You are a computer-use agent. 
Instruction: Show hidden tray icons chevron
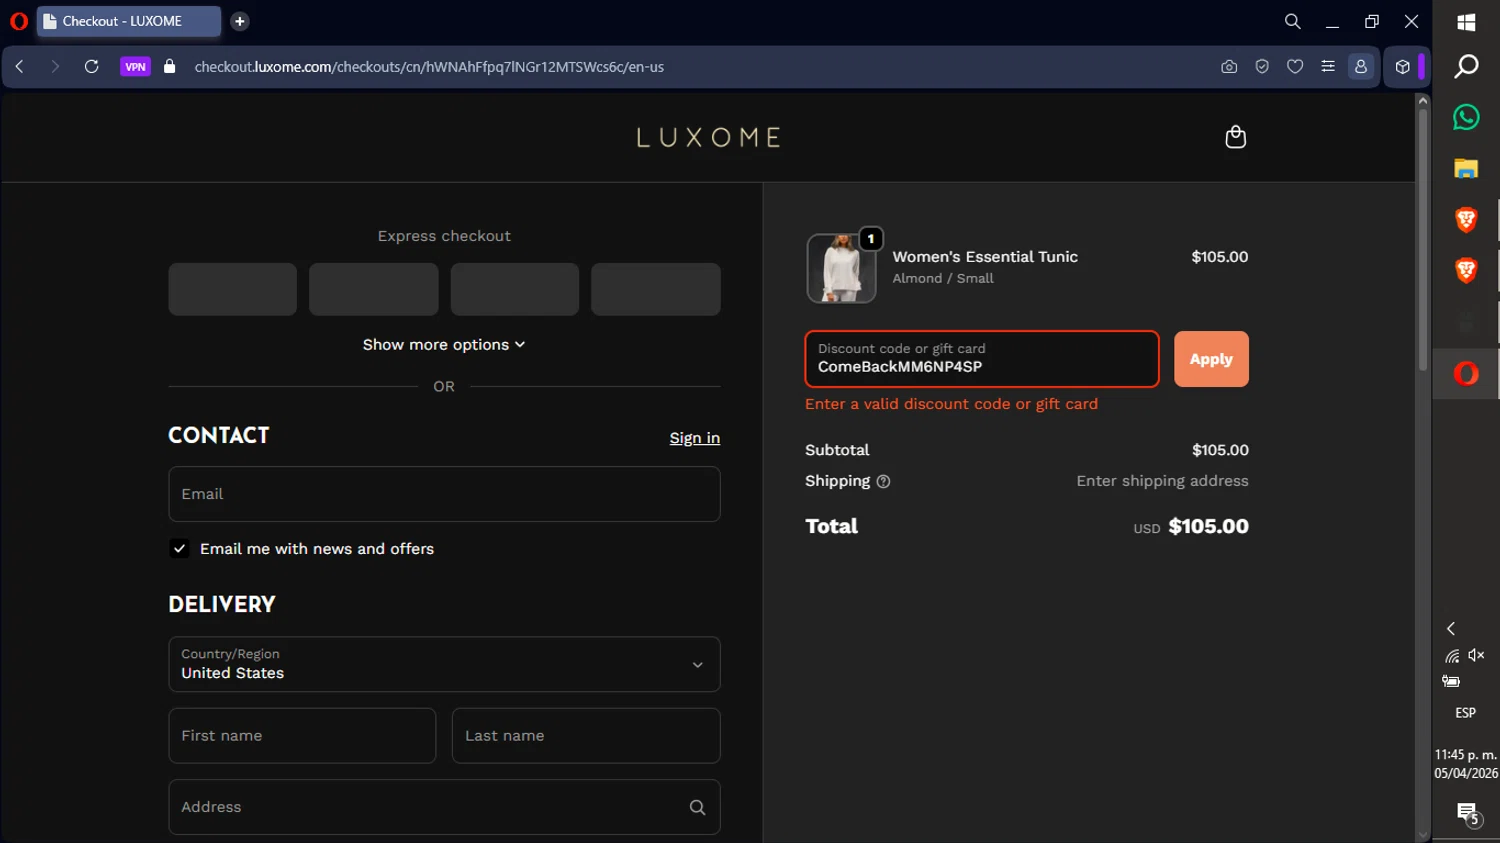pyautogui.click(x=1451, y=628)
